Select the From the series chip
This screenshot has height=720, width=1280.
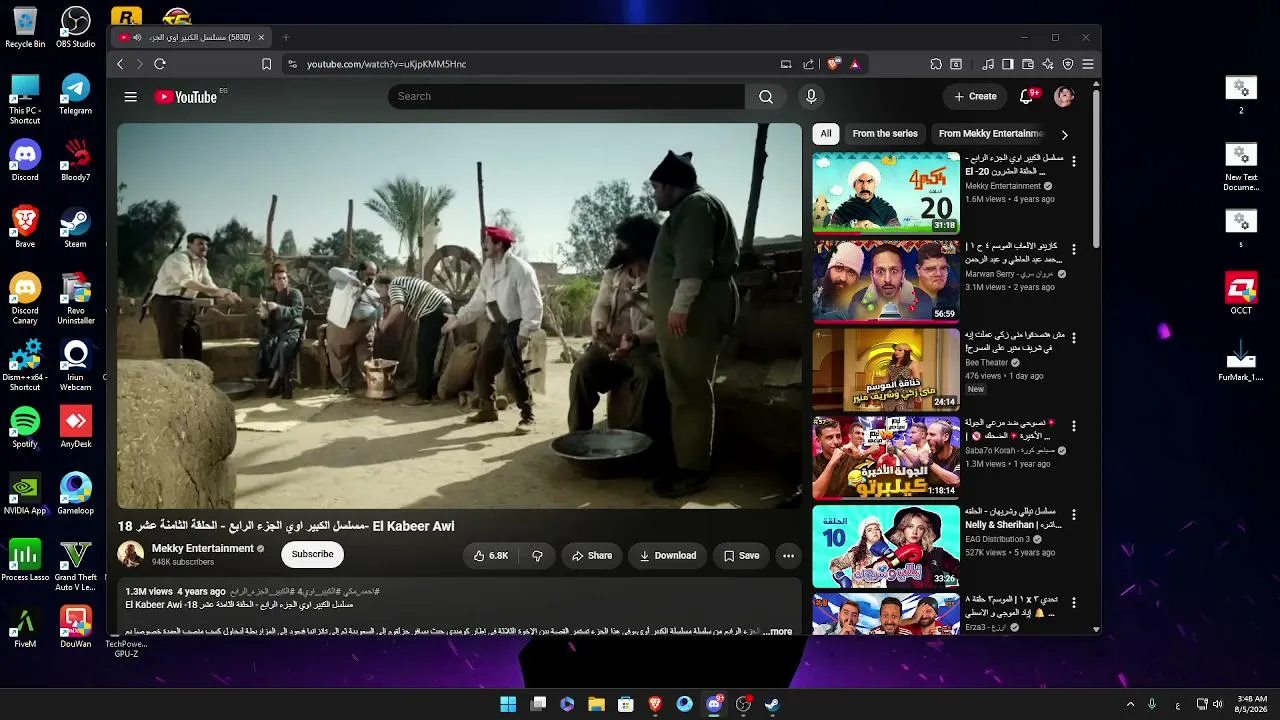click(885, 133)
